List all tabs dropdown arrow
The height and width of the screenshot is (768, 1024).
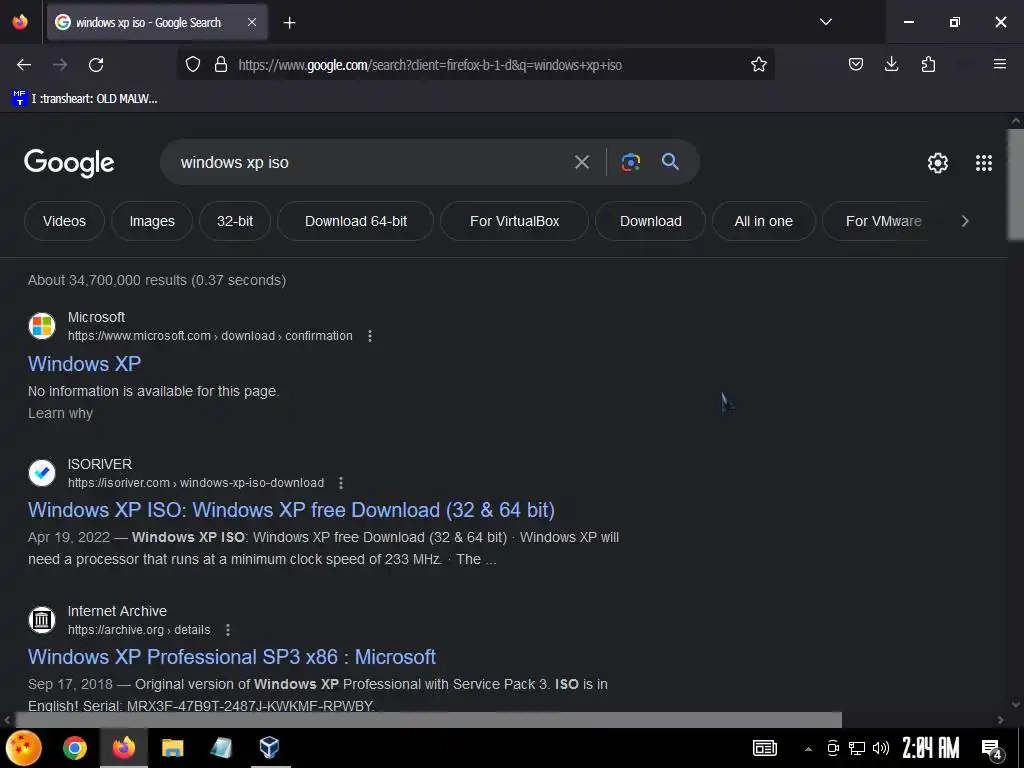825,22
